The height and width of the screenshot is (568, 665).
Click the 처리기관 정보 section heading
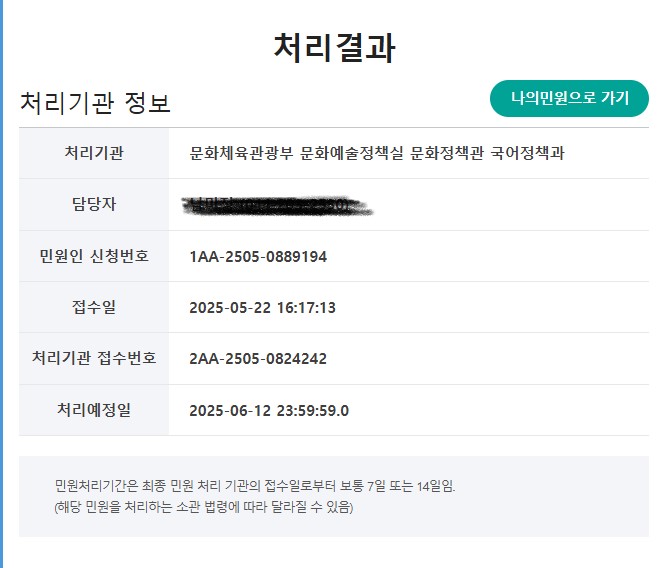click(95, 103)
